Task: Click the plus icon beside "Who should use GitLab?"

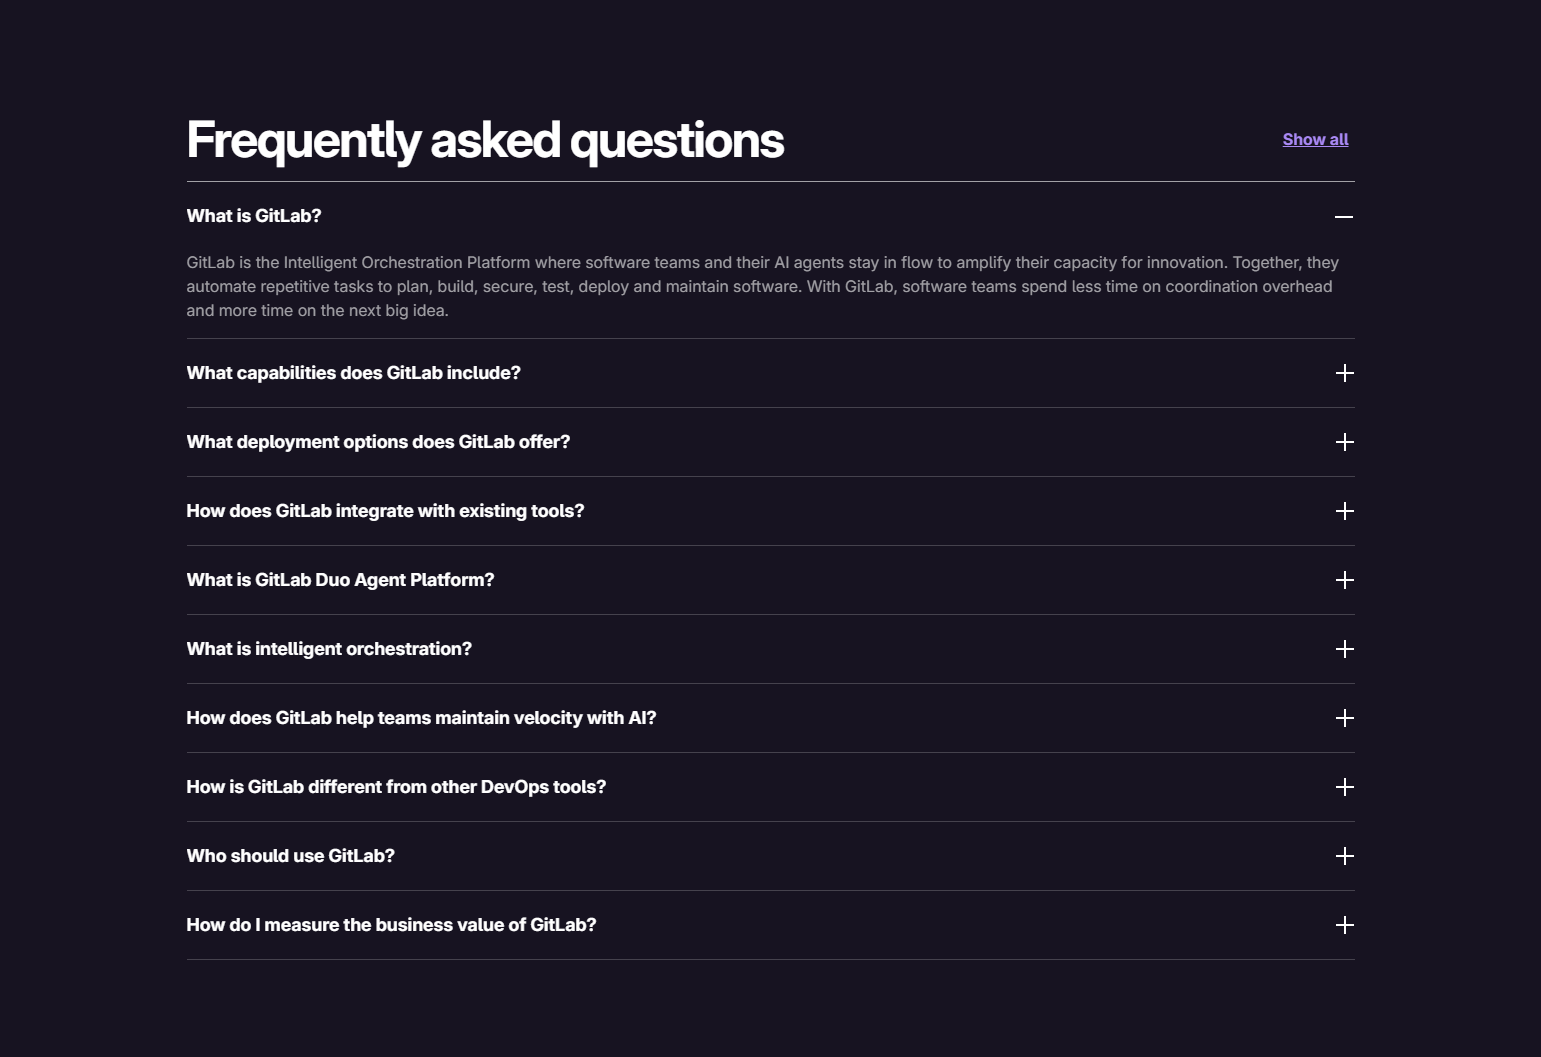Action: 1344,856
